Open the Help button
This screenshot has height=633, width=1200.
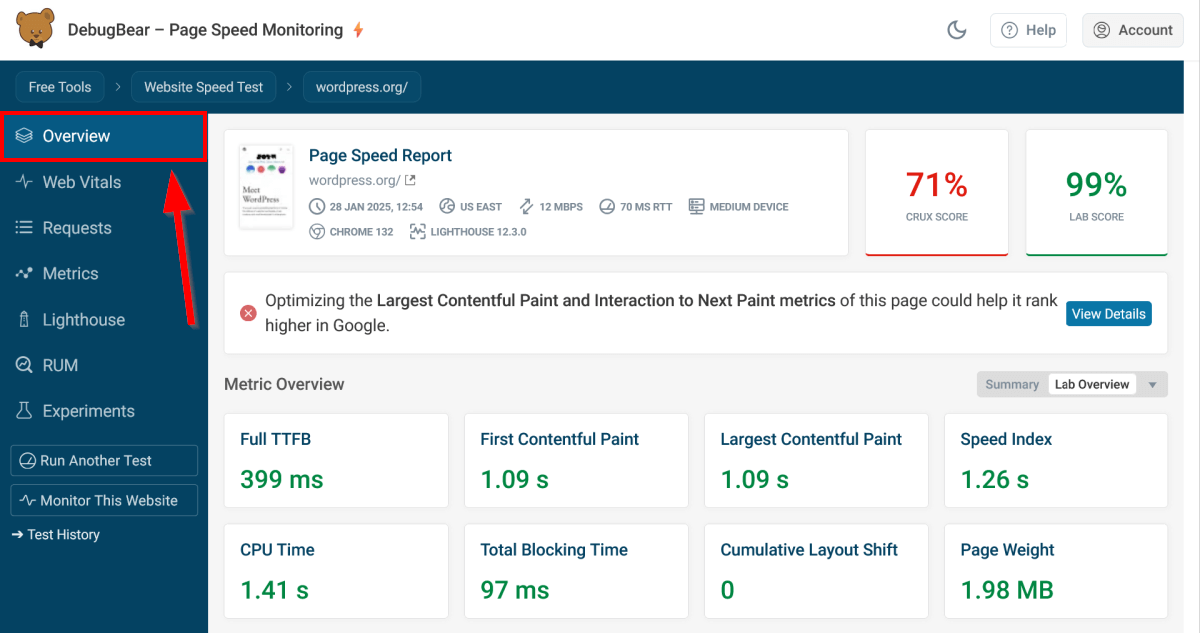pos(1029,30)
